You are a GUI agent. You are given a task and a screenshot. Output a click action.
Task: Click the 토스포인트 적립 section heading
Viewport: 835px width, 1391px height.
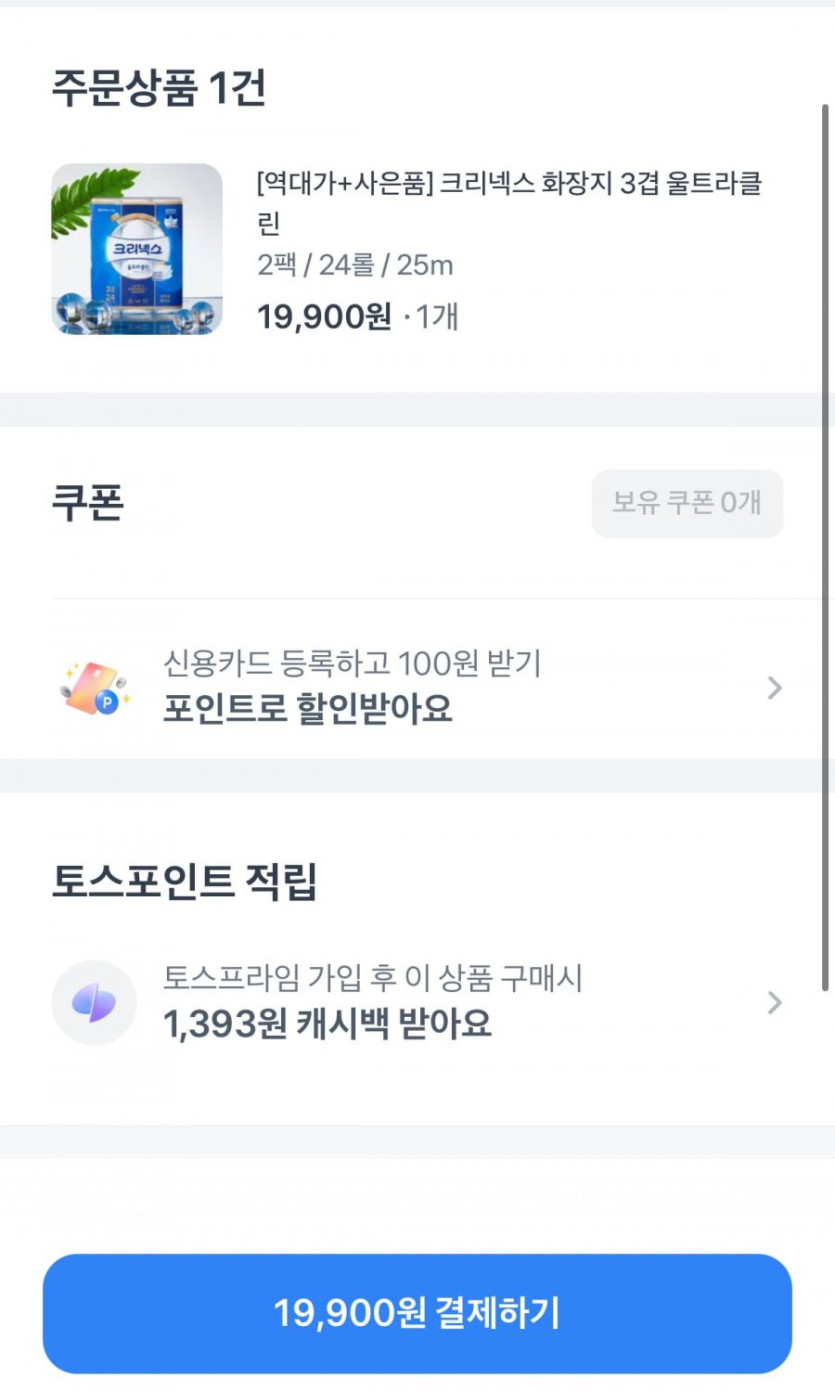coord(184,882)
